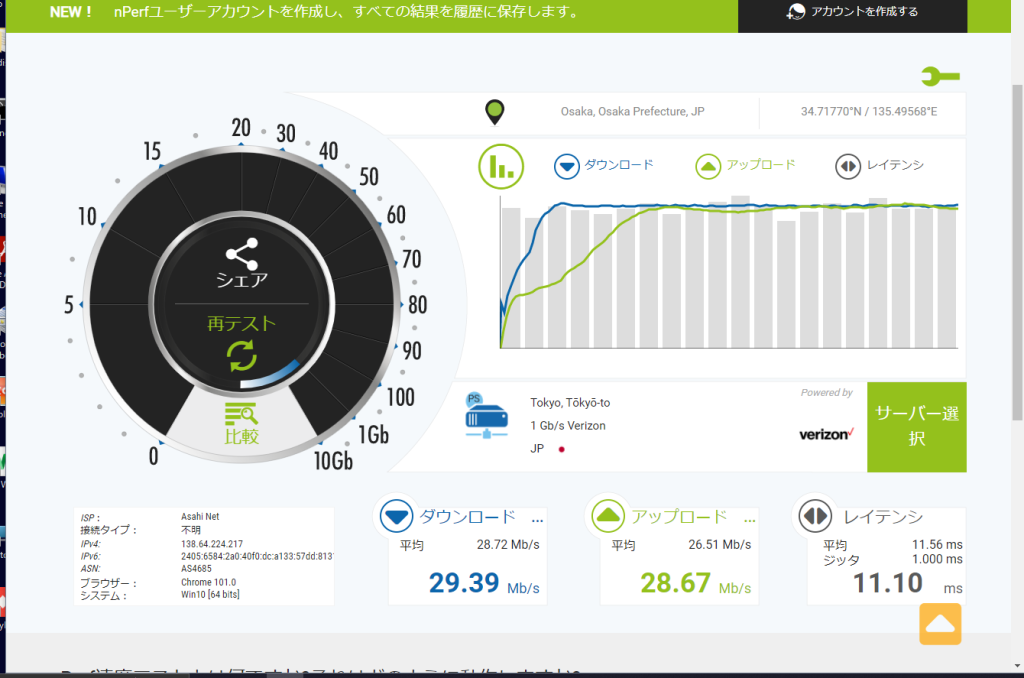
Task: Toggle the アップロード graph legend
Action: (746, 166)
